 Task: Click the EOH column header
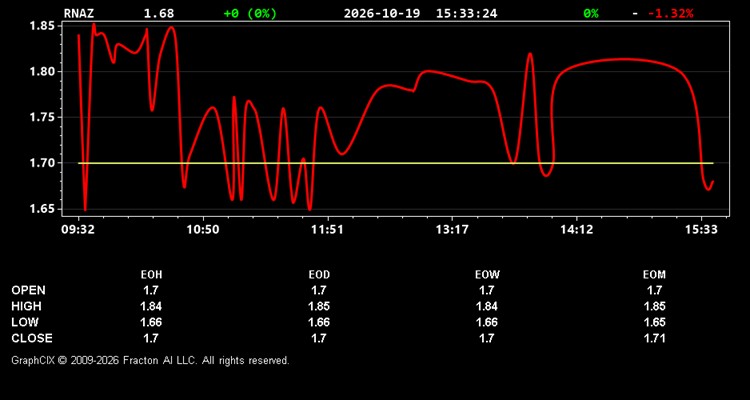pos(151,275)
